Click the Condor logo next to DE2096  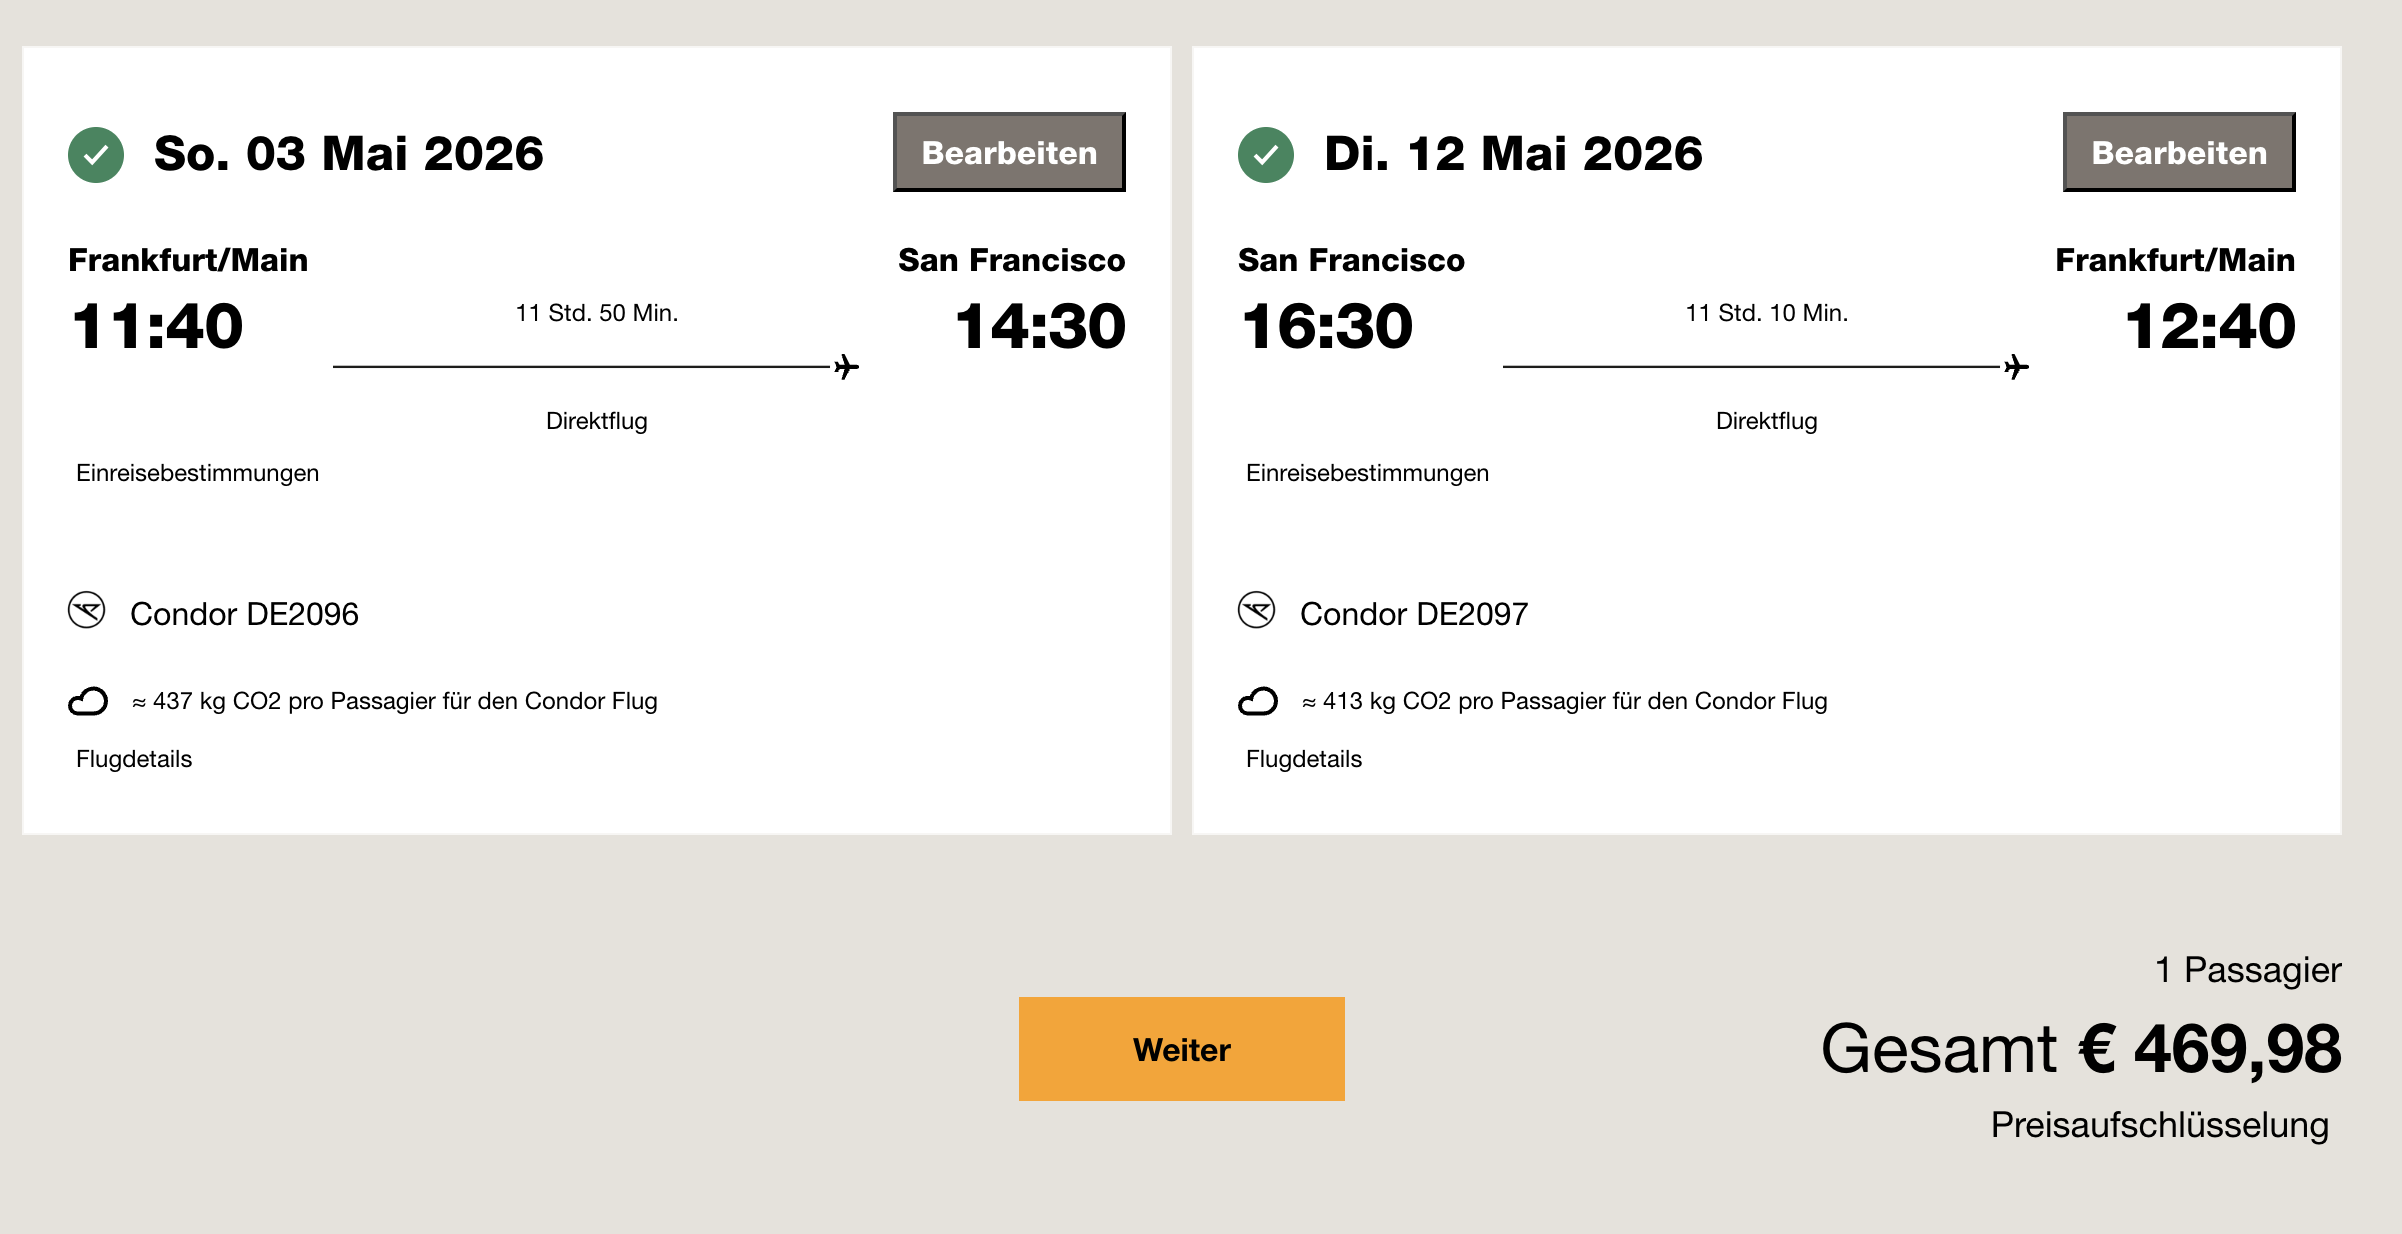[87, 610]
